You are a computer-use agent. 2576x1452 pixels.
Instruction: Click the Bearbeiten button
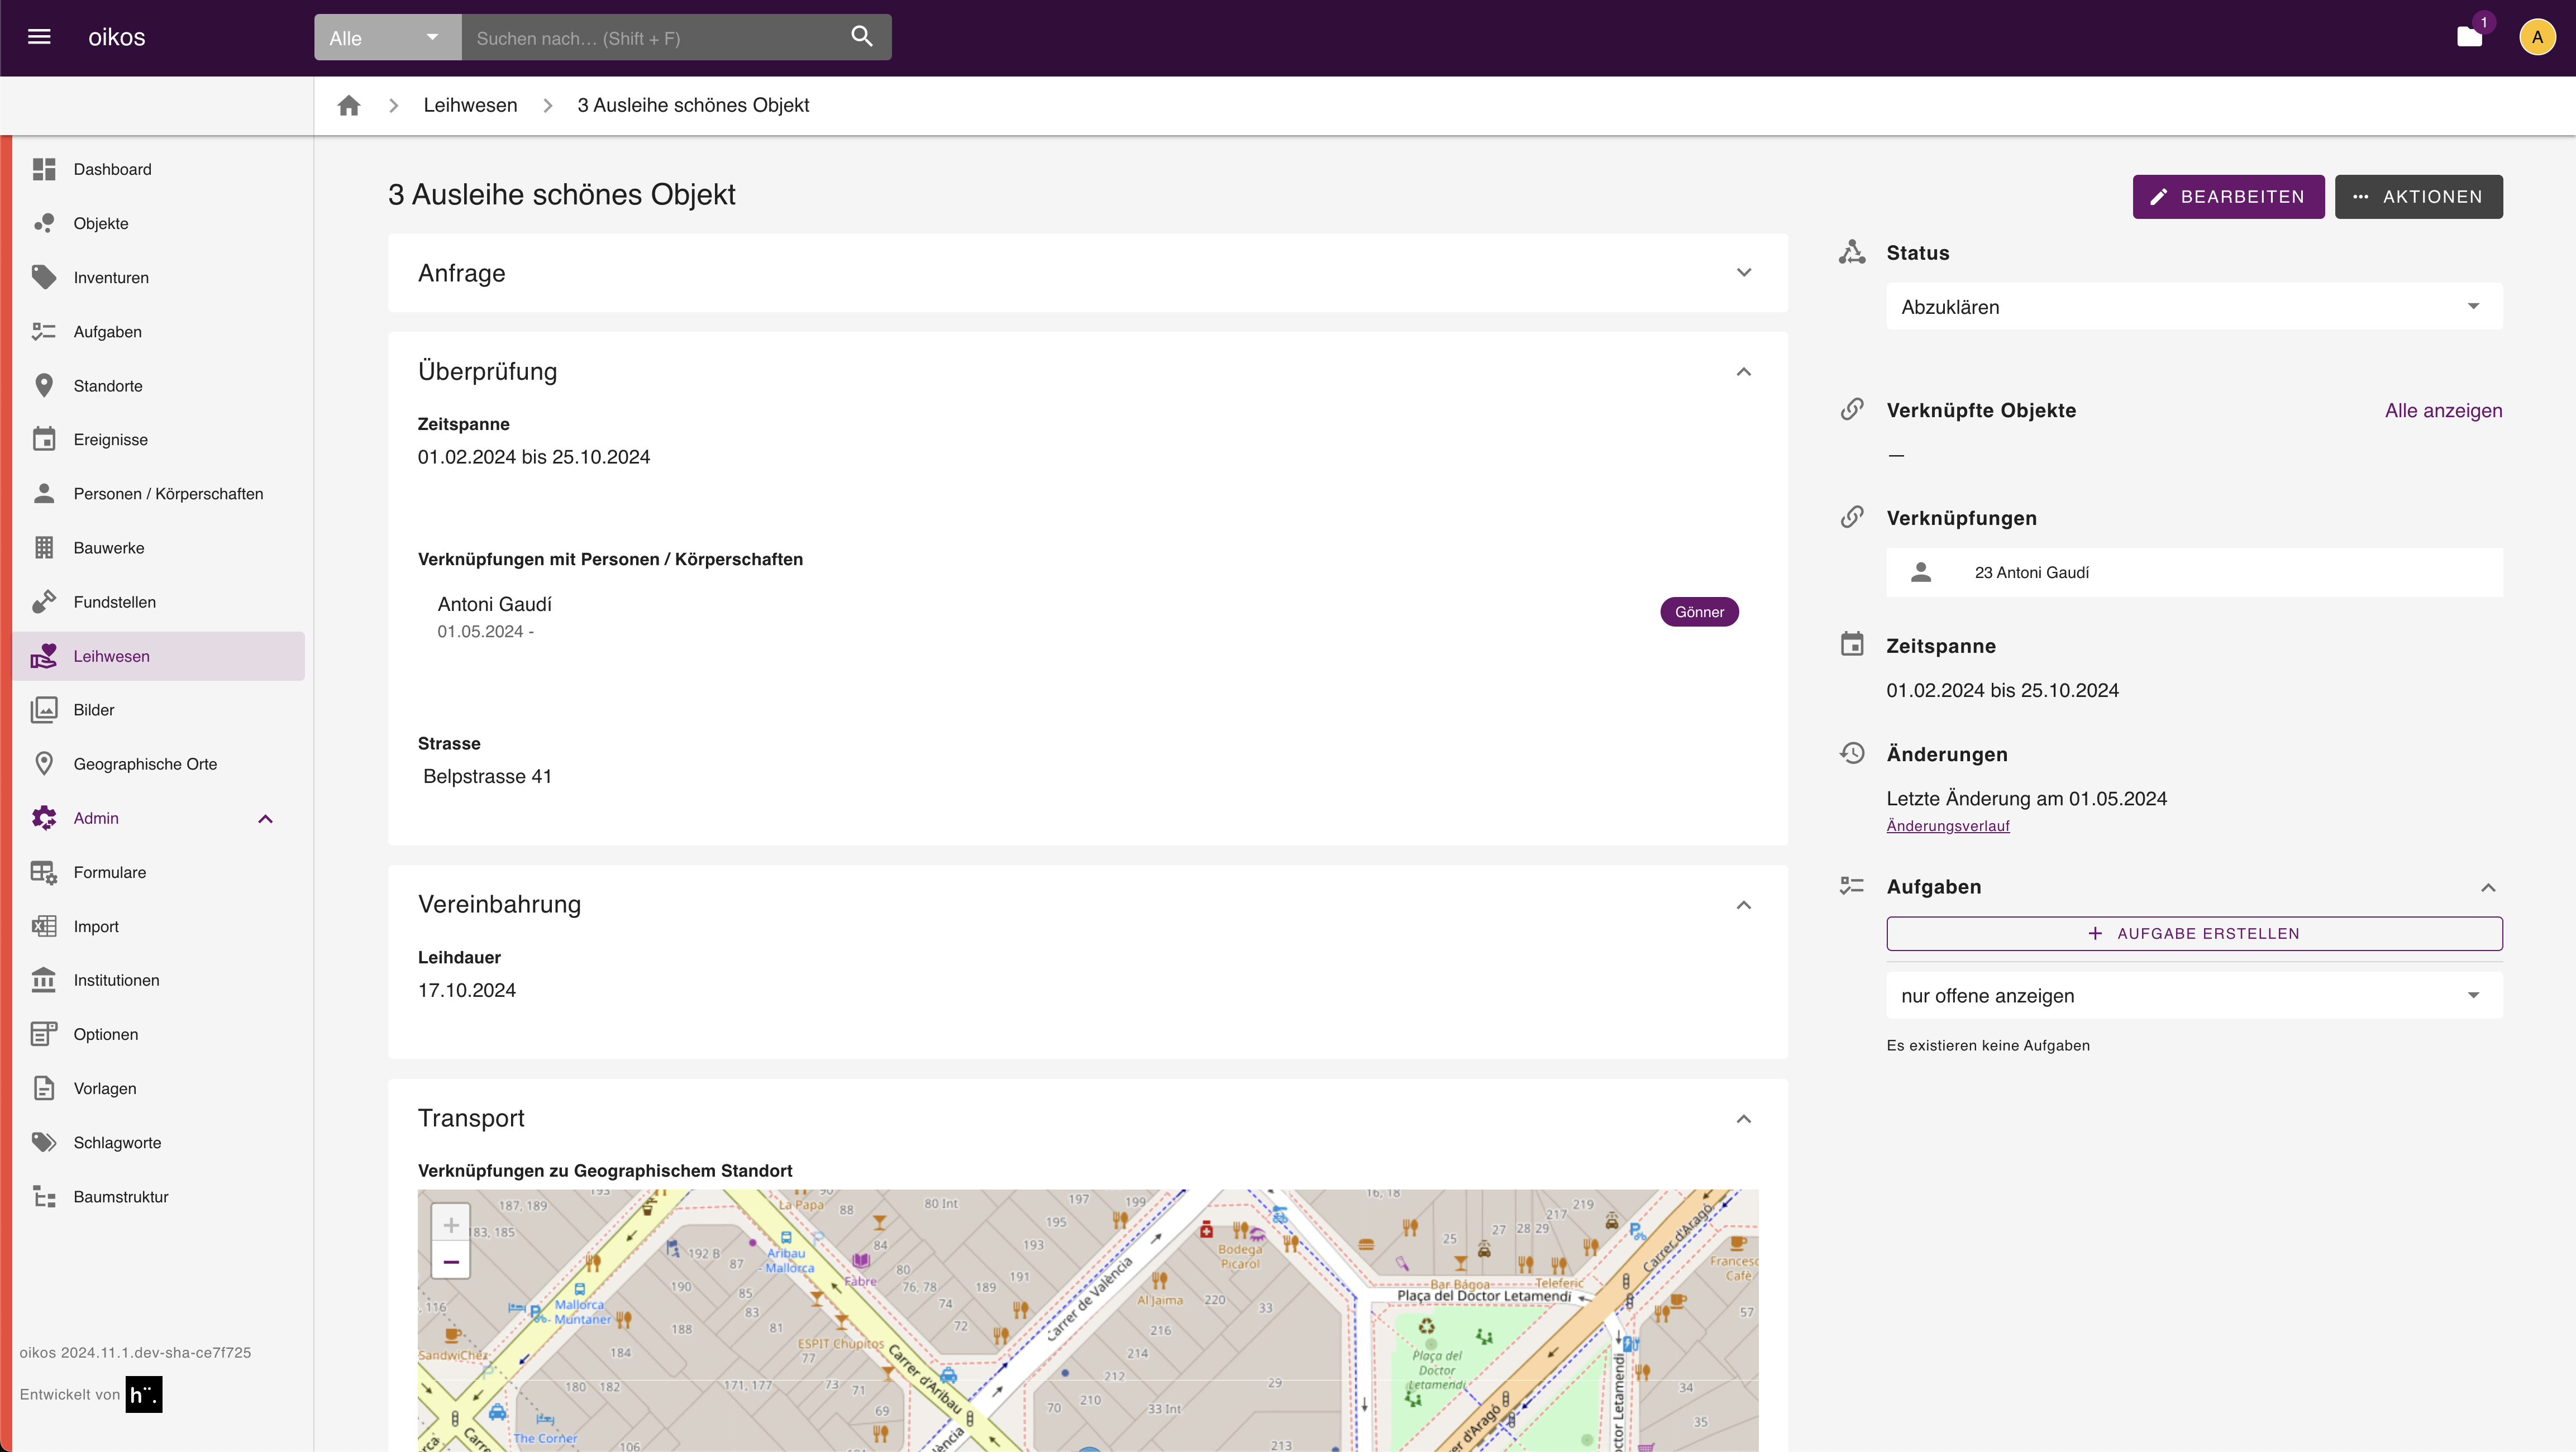pos(2228,196)
